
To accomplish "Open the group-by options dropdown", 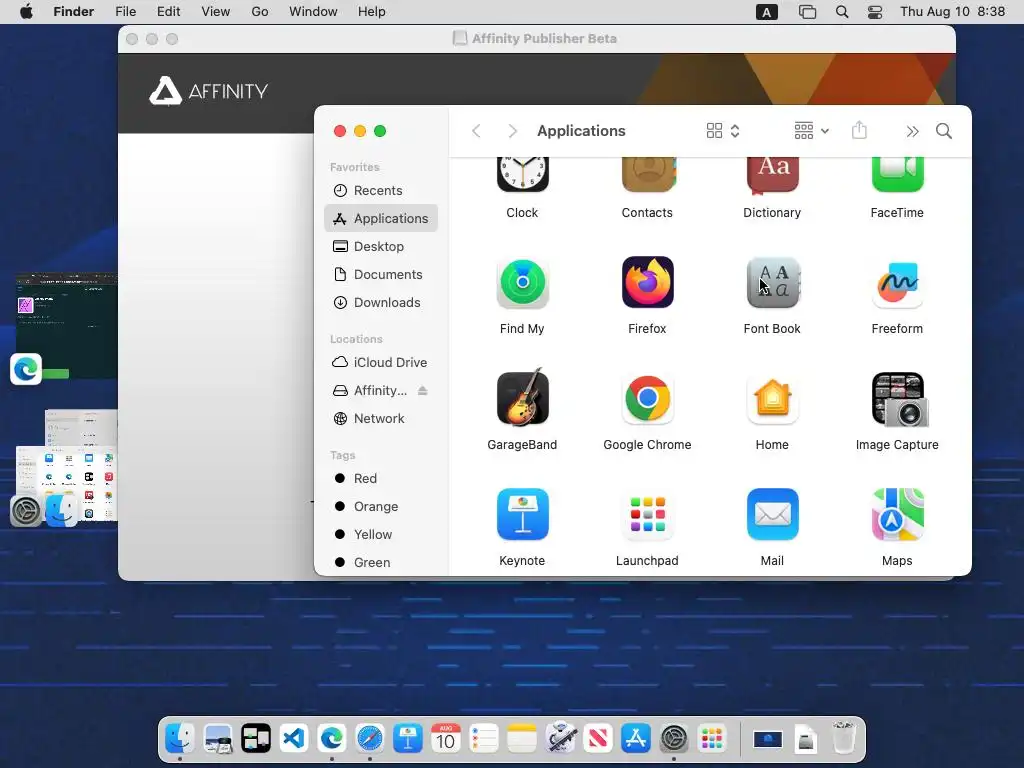I will [x=811, y=131].
